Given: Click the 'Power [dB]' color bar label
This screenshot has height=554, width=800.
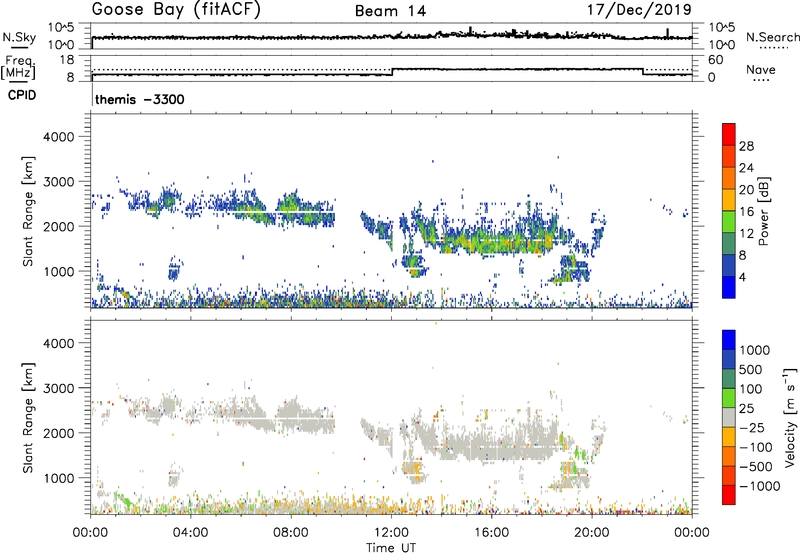Looking at the screenshot, I should [764, 211].
